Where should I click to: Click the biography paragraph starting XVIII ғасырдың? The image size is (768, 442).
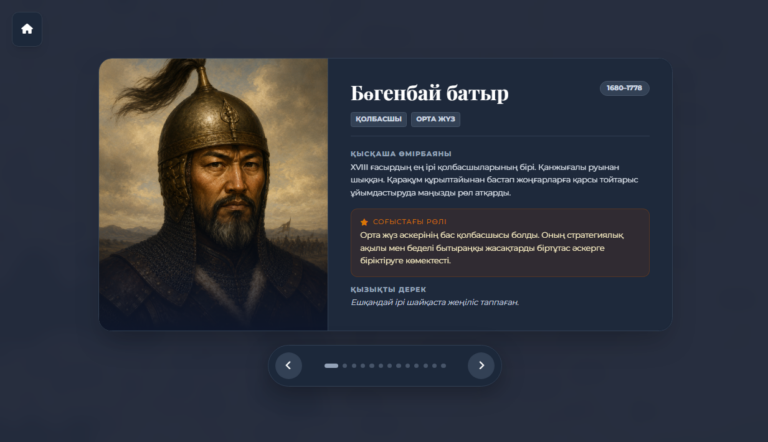click(x=494, y=180)
